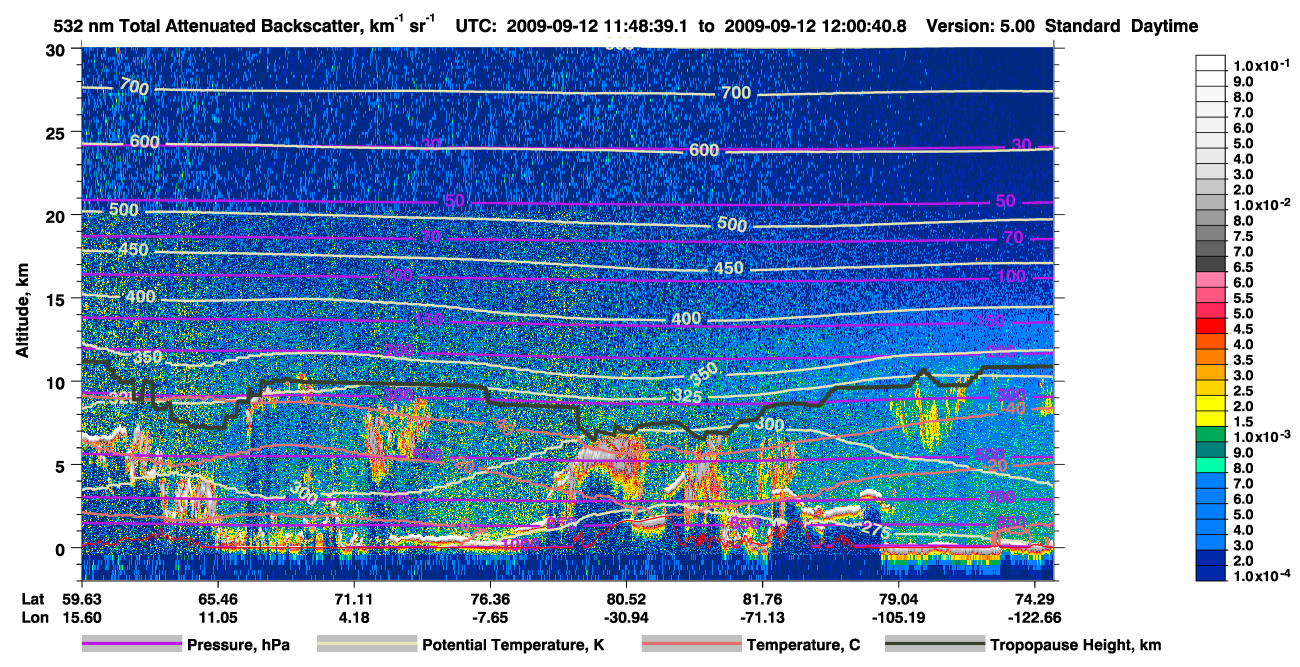Screen dimensions: 1300x667
Task: Click the 'Potential Temperature, K' legend label
Action: pos(514,646)
